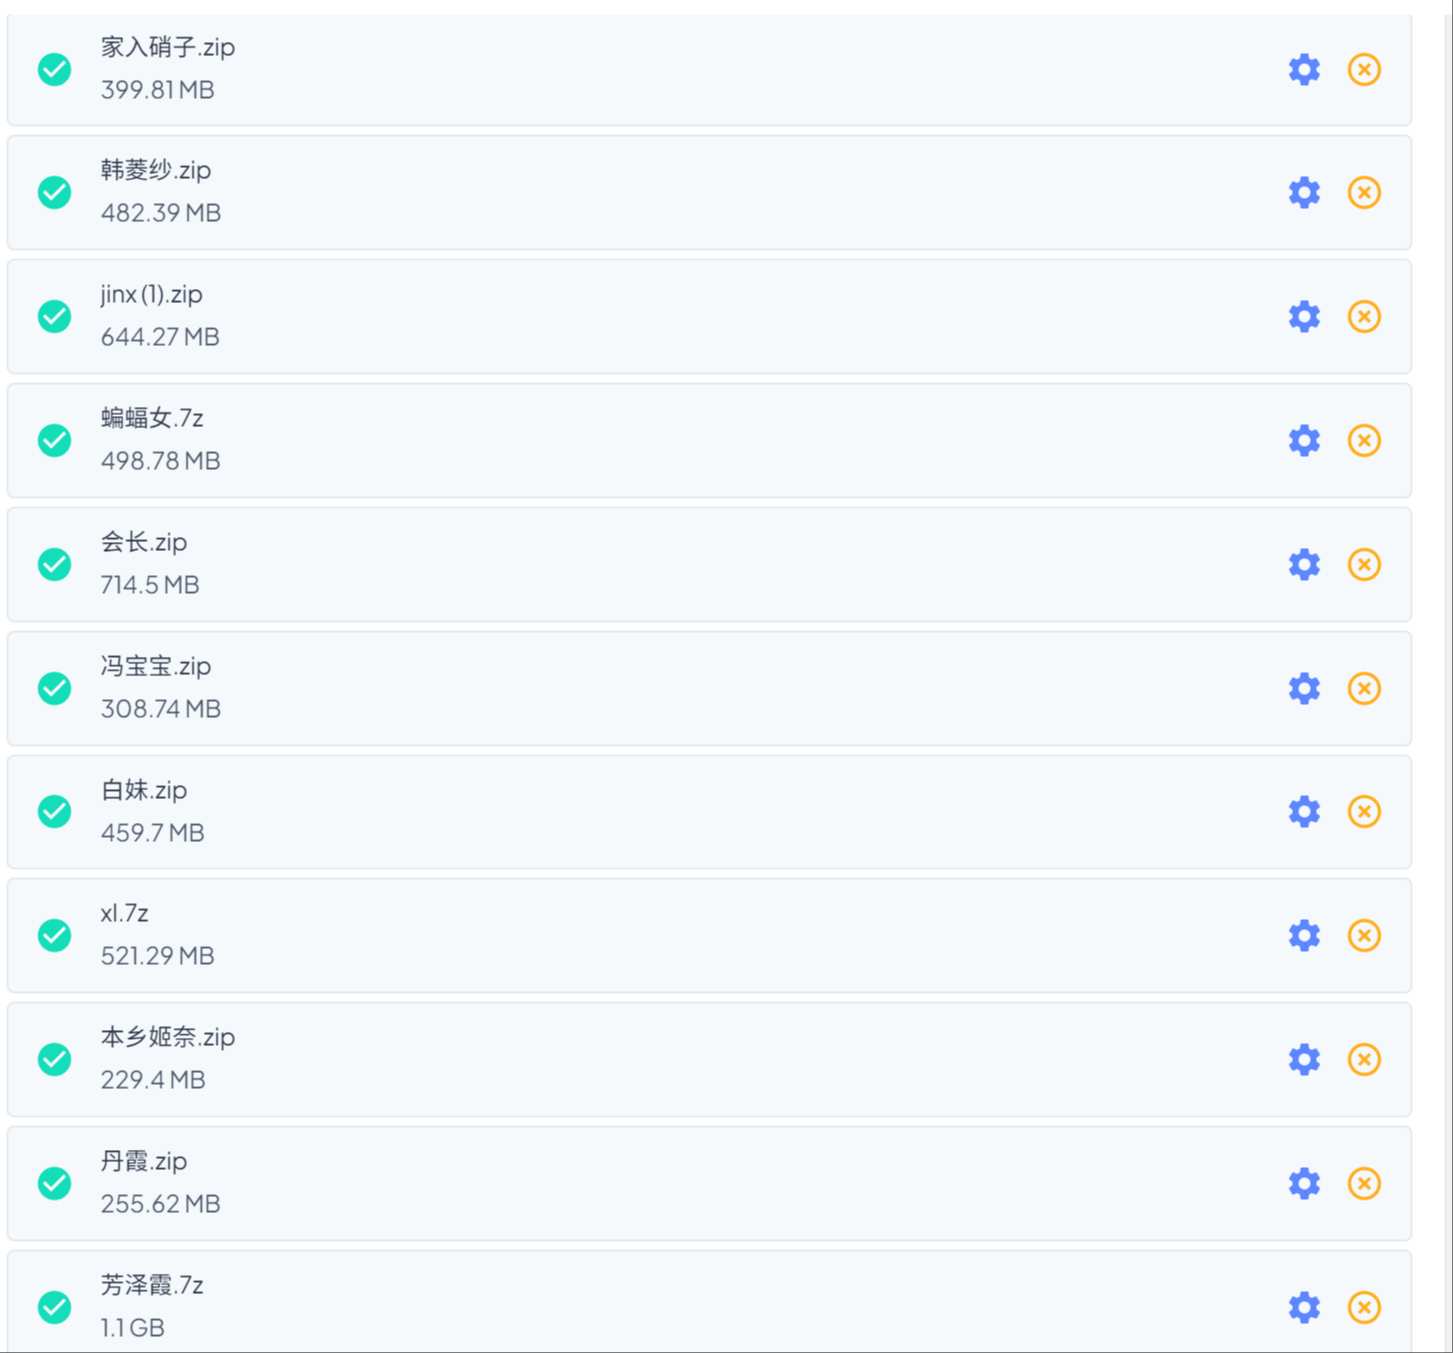
Task: Open the settings gear for 丹霞.zip
Action: (x=1304, y=1183)
